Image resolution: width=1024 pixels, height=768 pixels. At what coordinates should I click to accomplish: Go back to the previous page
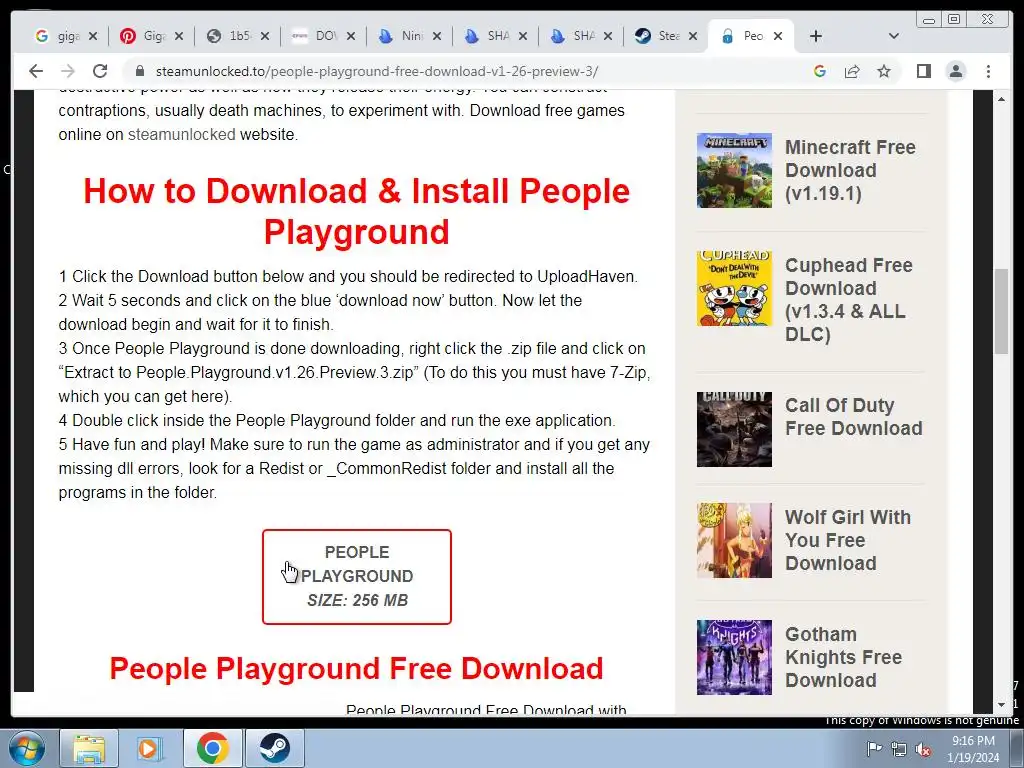[x=36, y=71]
